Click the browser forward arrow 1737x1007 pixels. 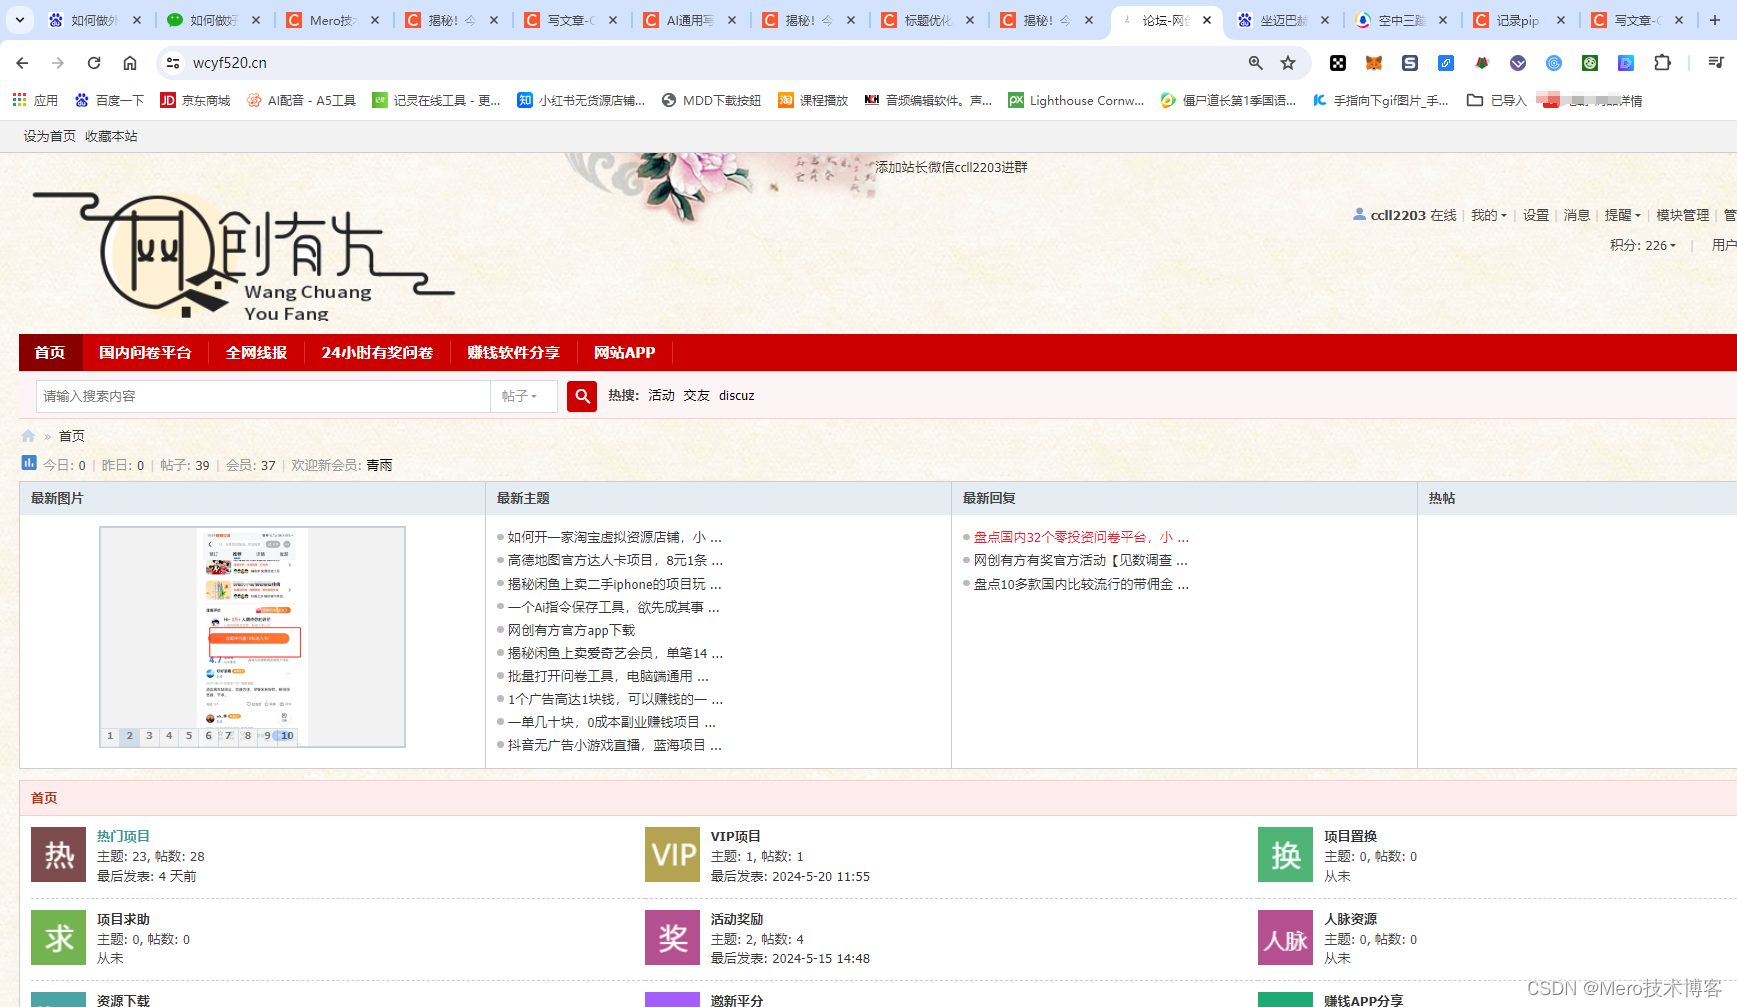(x=58, y=63)
